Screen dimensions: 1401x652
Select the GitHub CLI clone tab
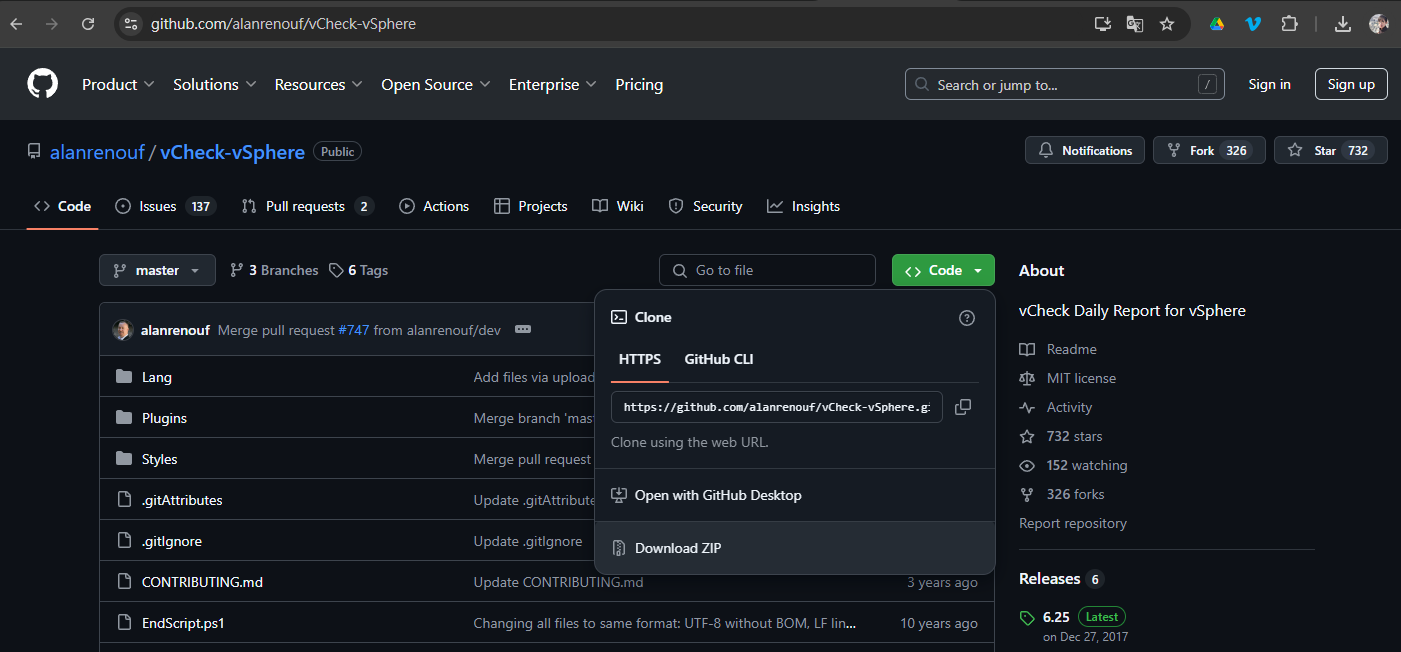(719, 359)
